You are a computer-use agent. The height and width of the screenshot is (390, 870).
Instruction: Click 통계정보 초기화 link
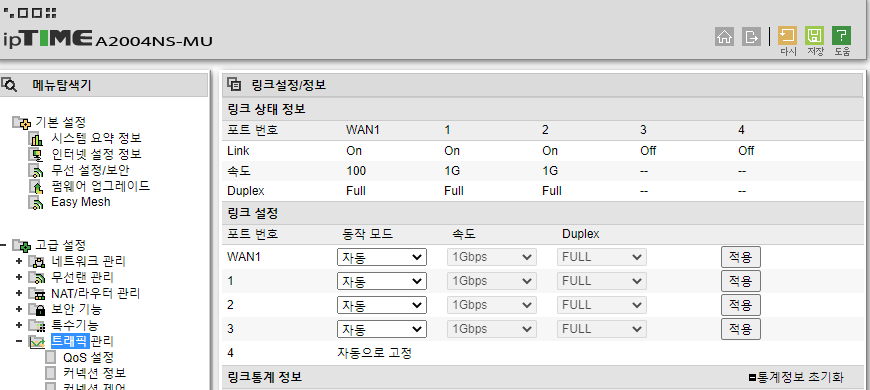tap(797, 378)
